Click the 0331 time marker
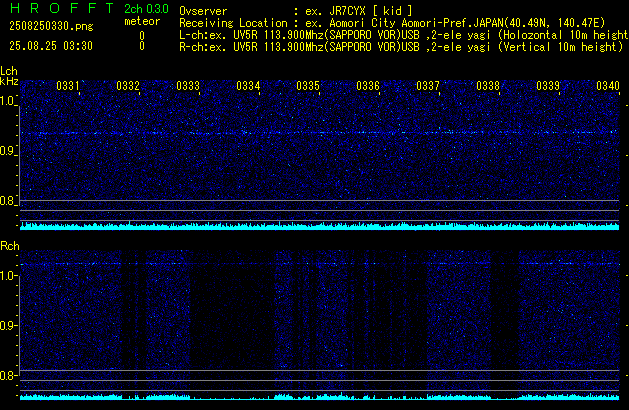Viewport: 629px width, 410px height. [68, 86]
